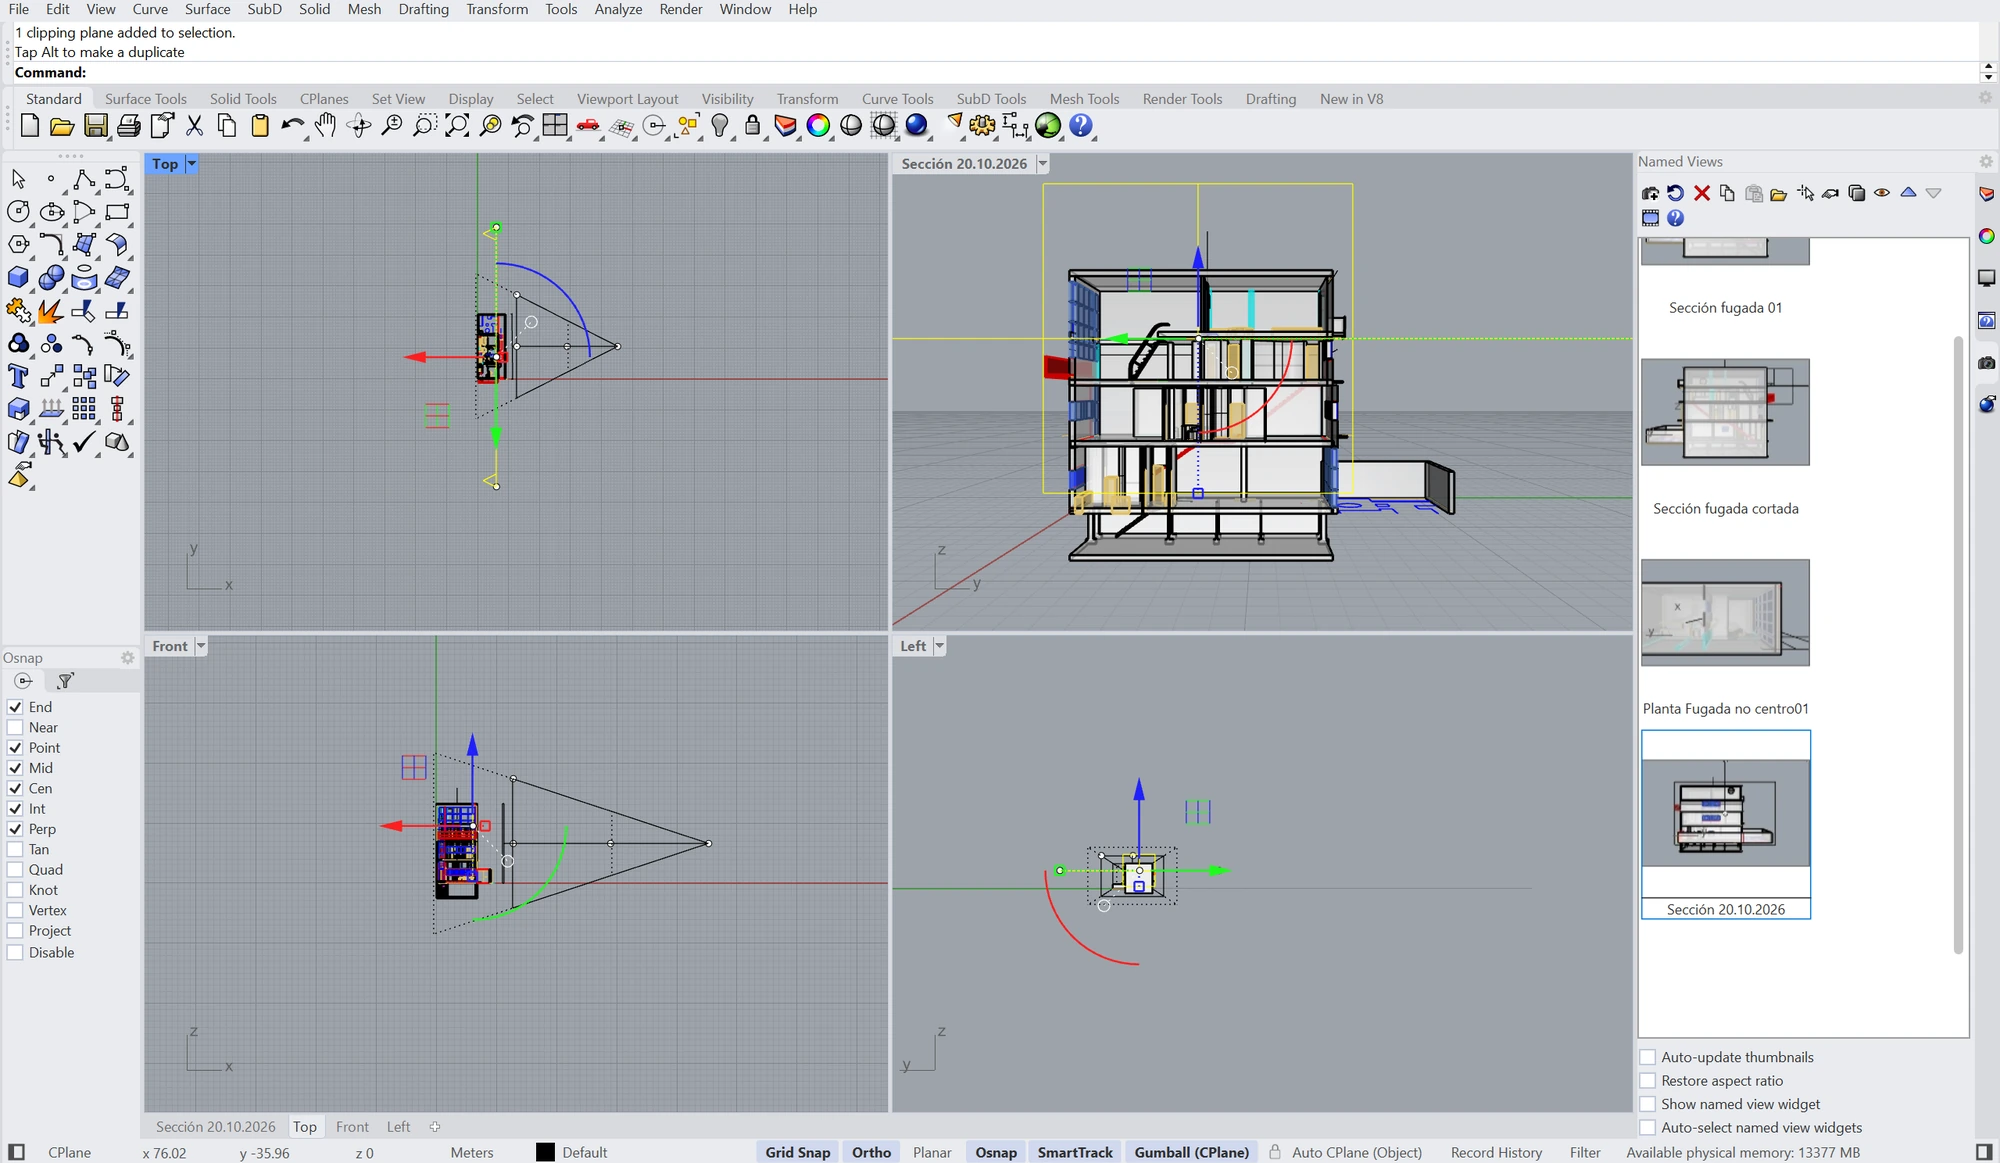
Task: Select the Text tool in sidebar
Action: pos(18,376)
